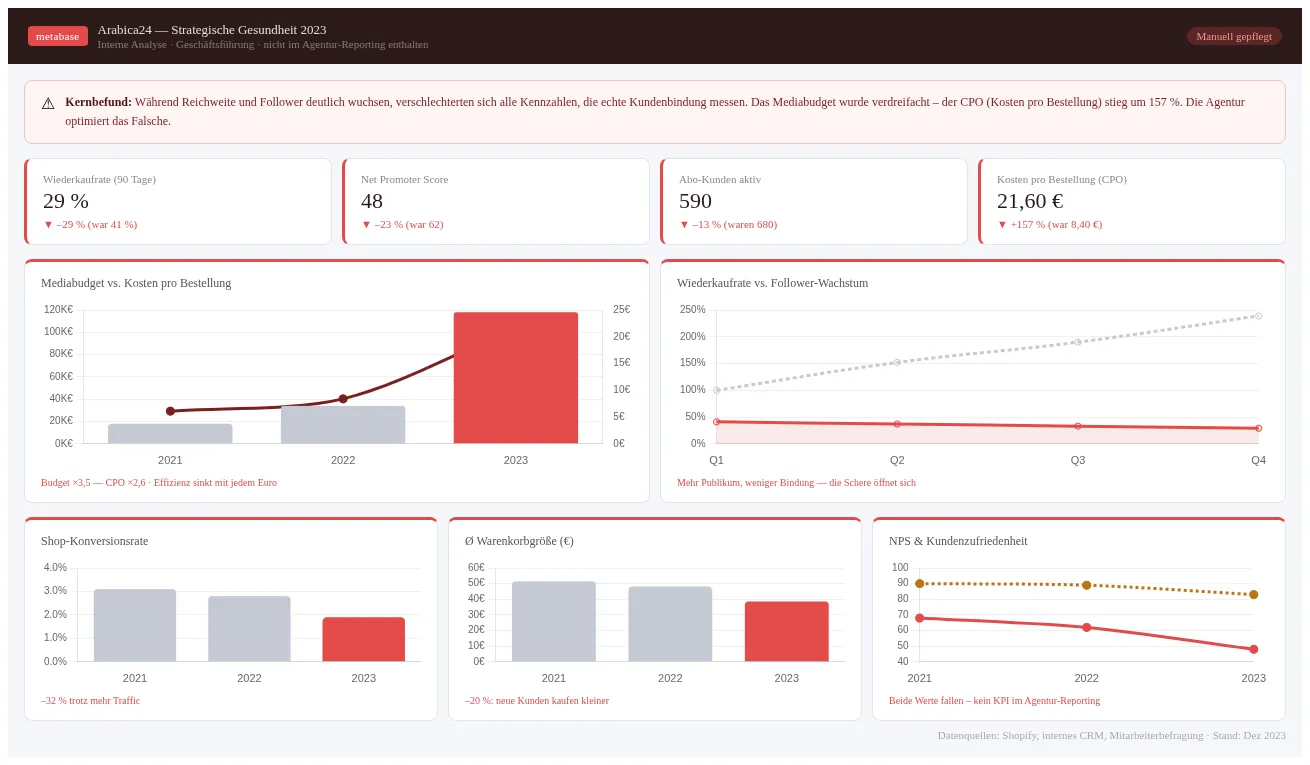Click the warning triangle beside Kernbefund
This screenshot has height=765, width=1310.
pos(47,102)
